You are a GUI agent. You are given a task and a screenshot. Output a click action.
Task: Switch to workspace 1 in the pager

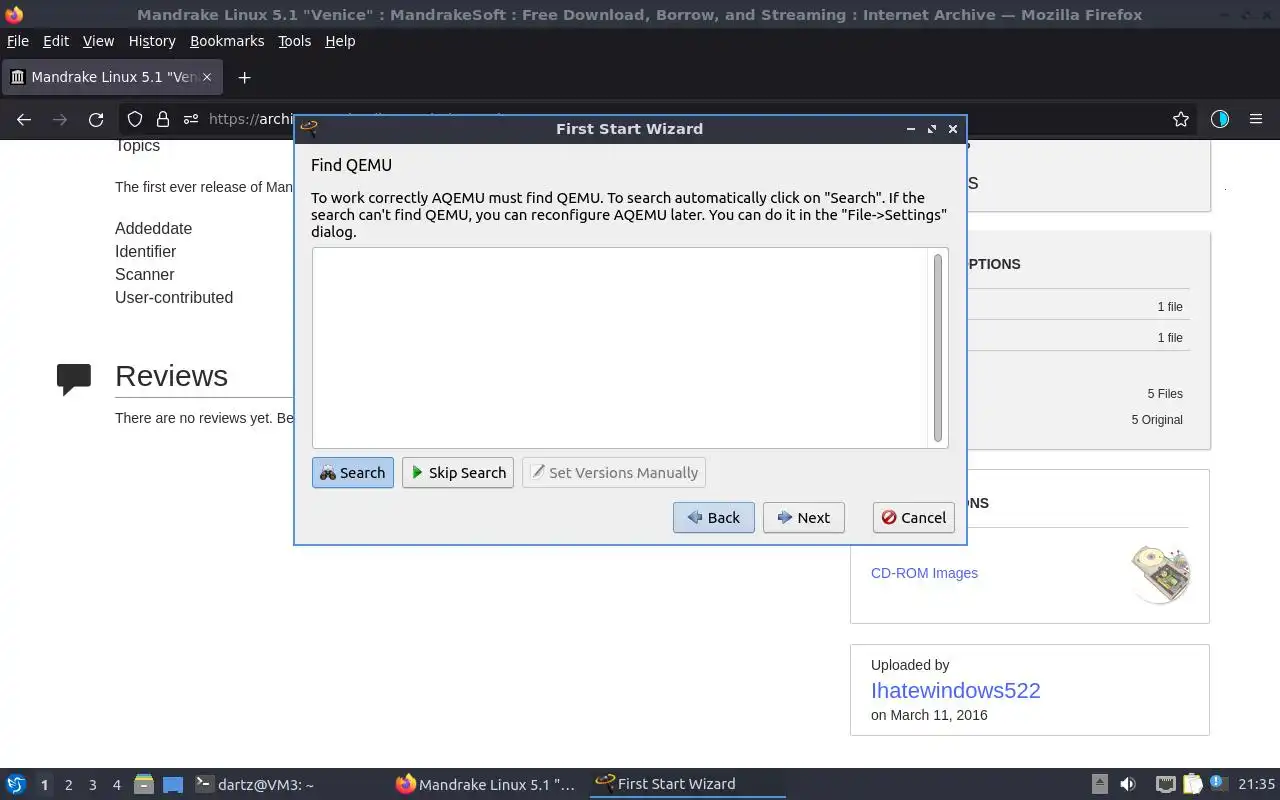(x=44, y=785)
